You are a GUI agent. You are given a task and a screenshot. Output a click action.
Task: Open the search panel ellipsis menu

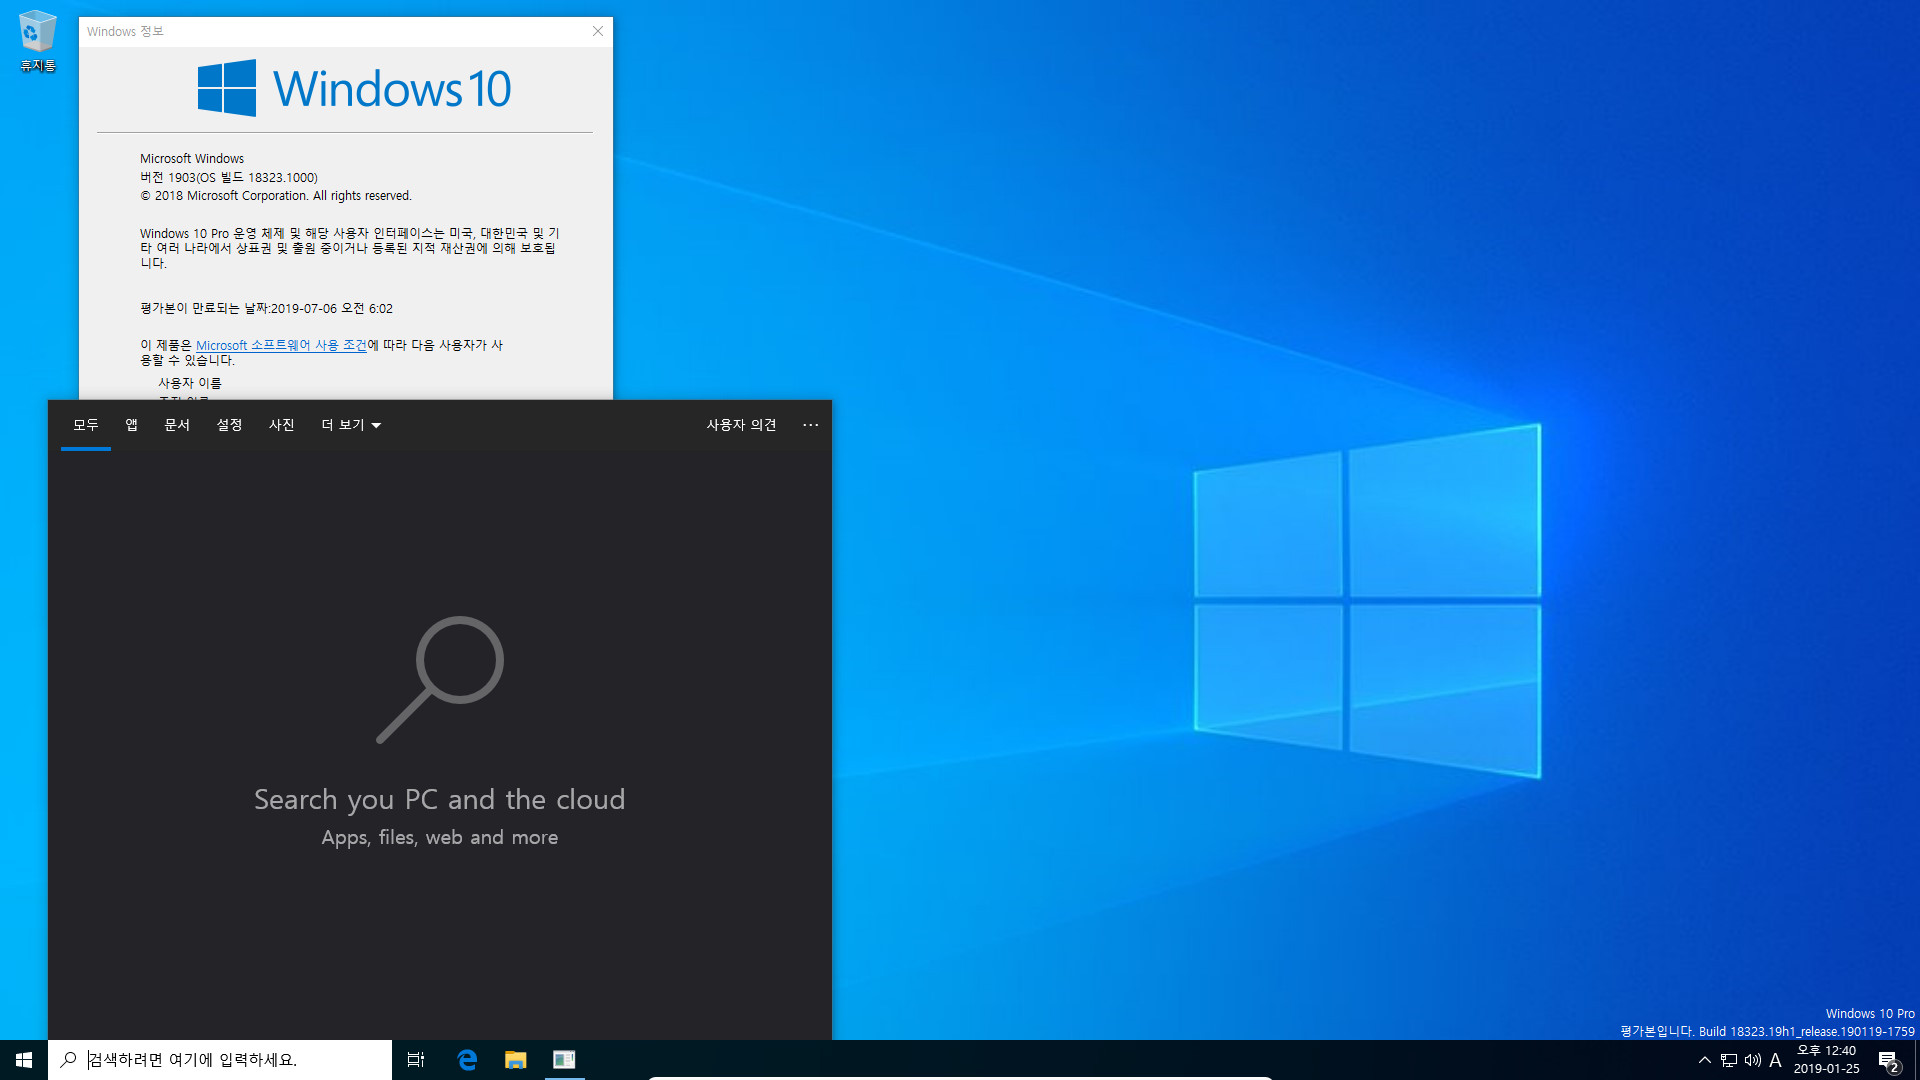click(x=810, y=425)
